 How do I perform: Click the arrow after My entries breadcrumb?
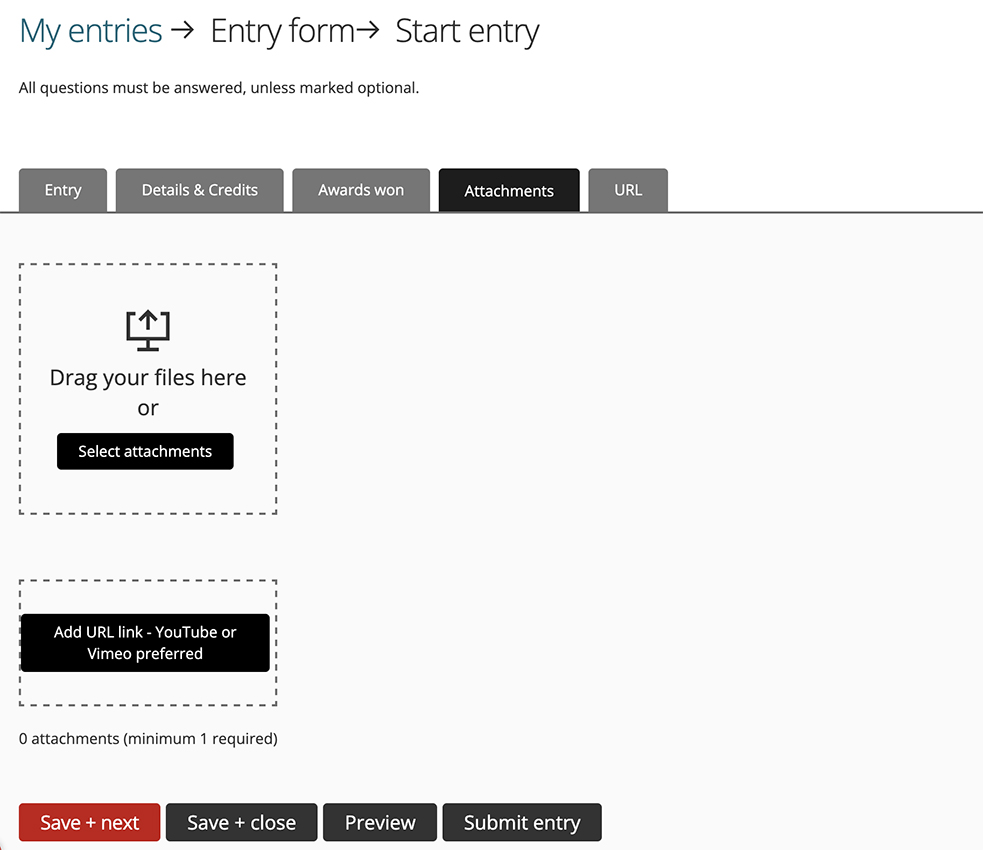click(182, 31)
